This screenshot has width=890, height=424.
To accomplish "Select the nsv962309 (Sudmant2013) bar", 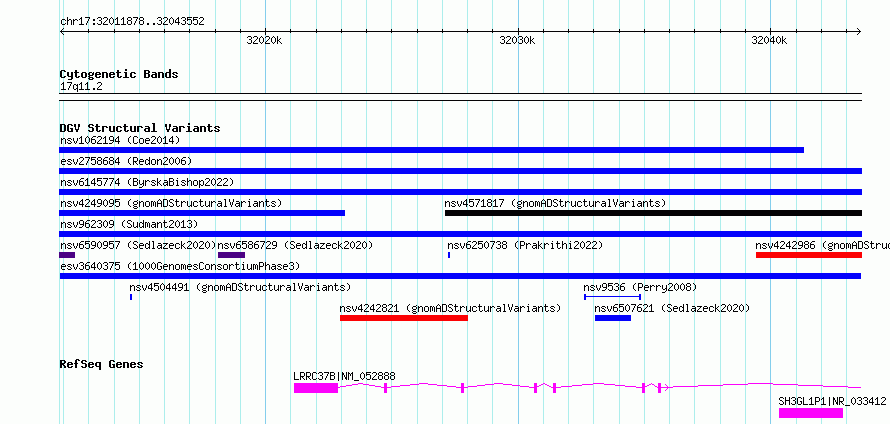I will click(460, 234).
